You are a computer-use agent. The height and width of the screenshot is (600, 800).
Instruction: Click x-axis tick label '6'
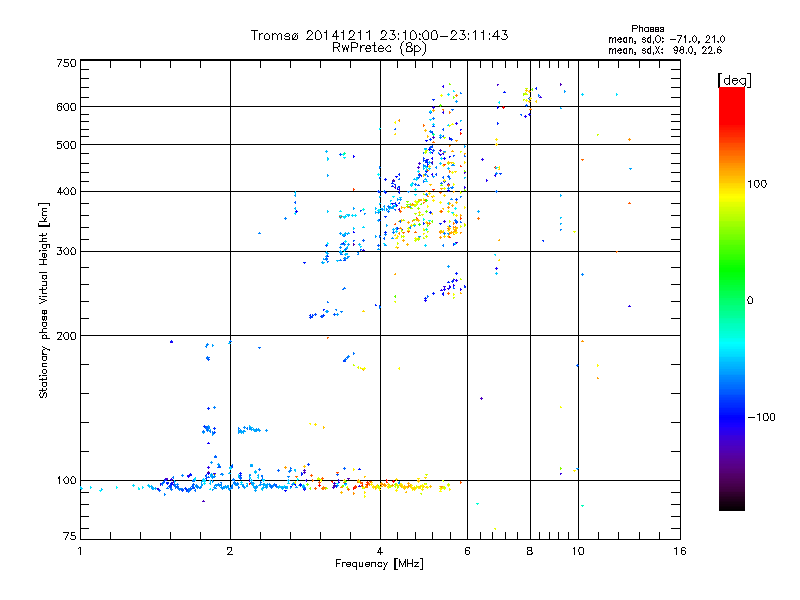tap(467, 551)
